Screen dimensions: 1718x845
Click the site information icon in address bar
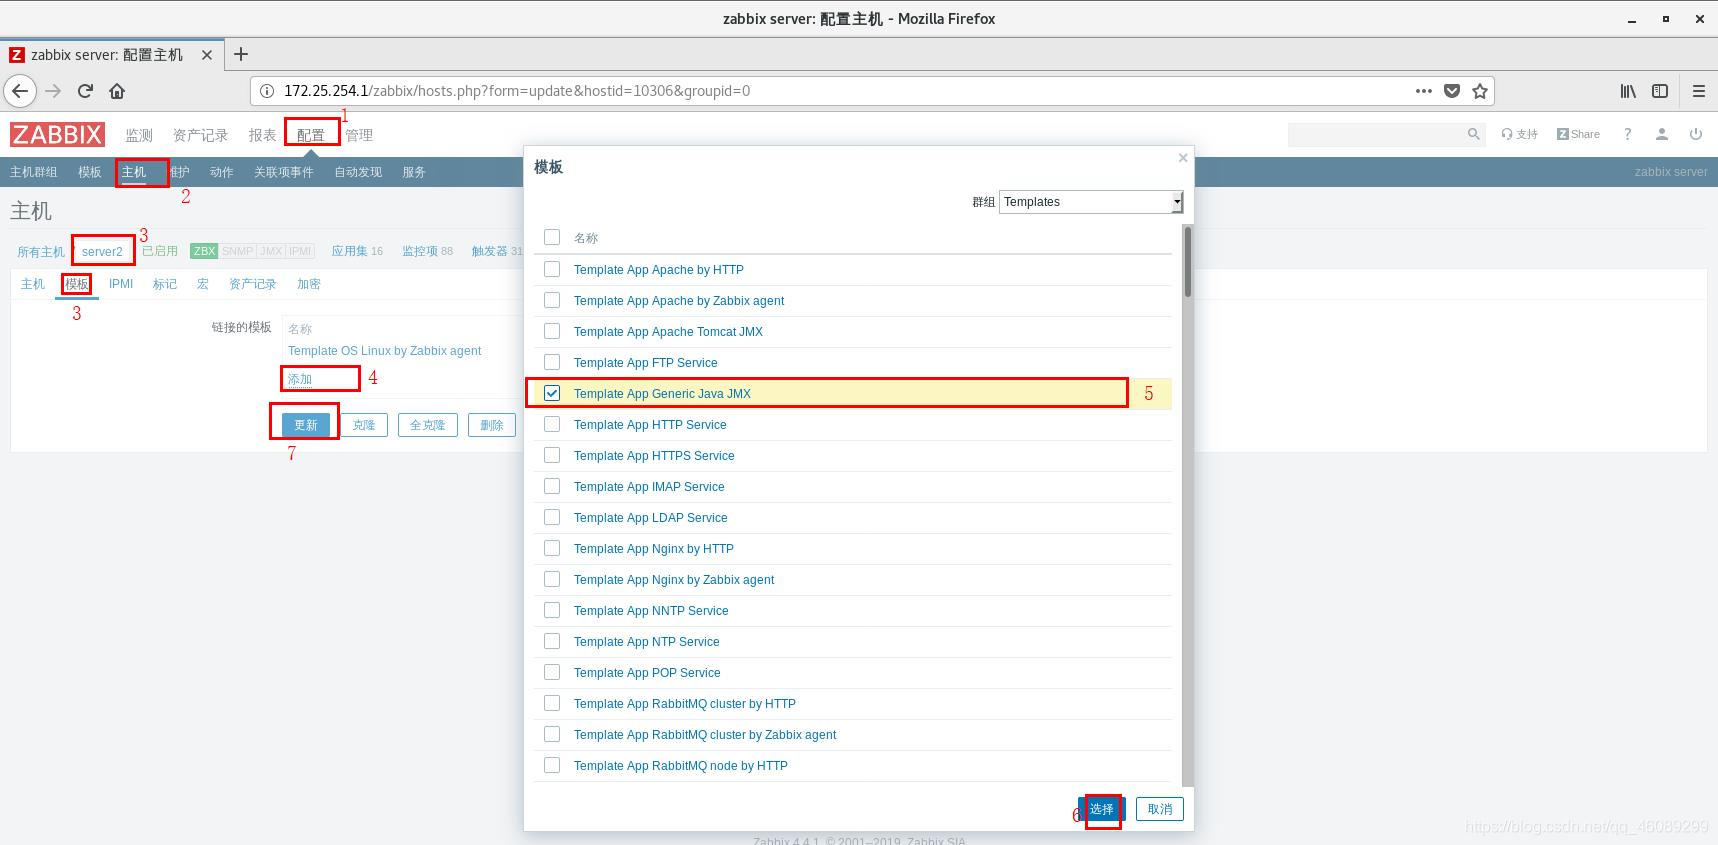point(267,91)
